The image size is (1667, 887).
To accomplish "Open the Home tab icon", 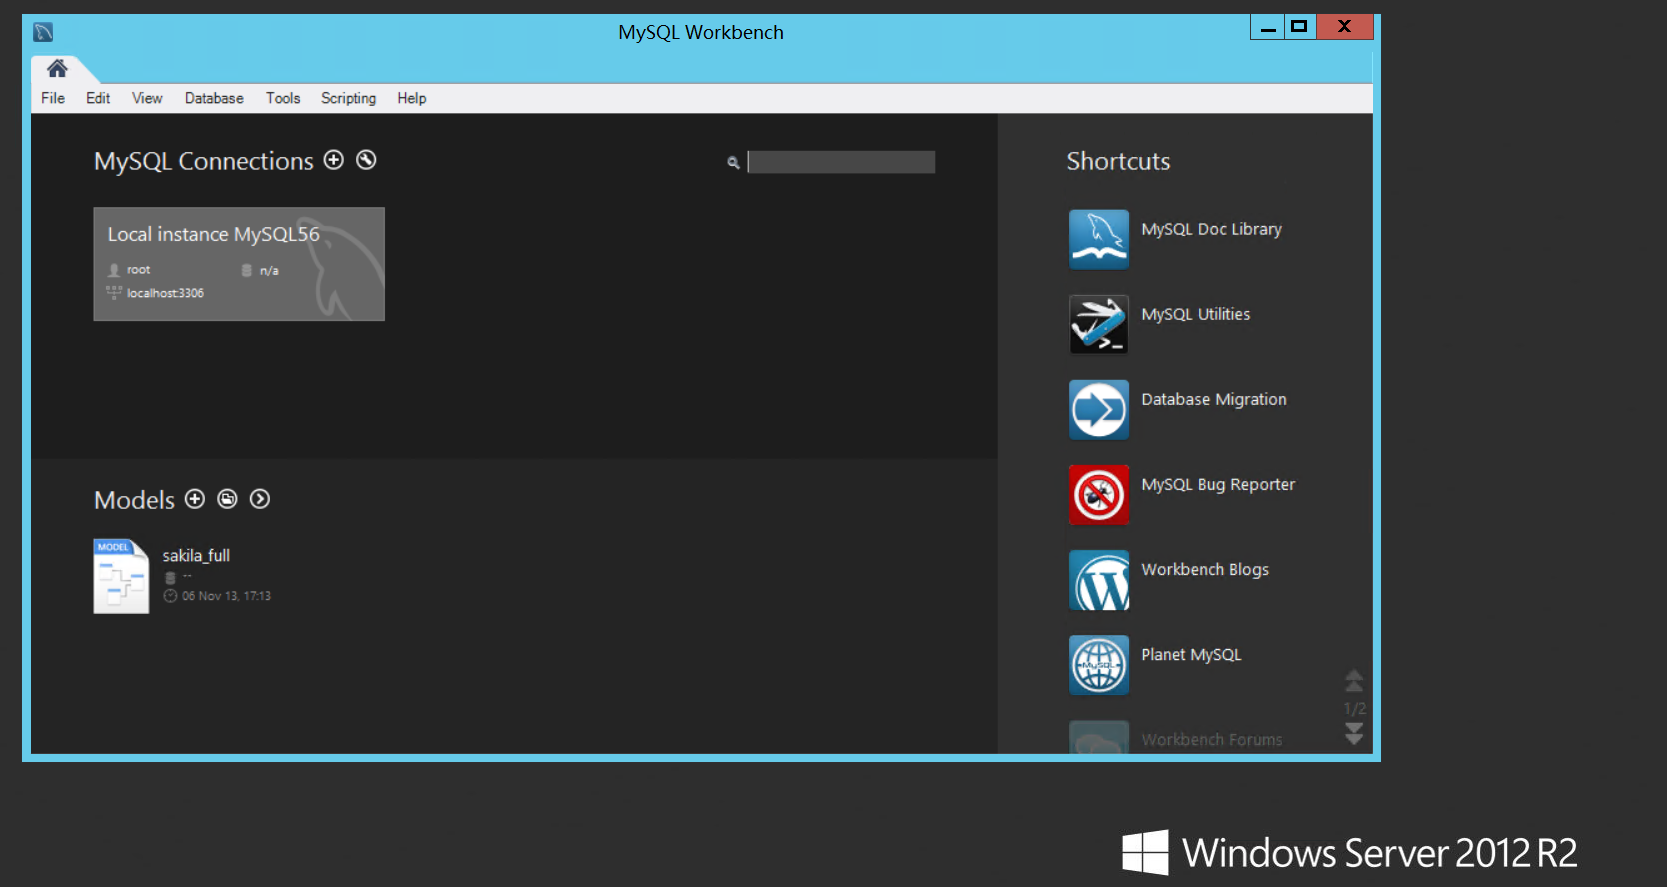I will [x=57, y=68].
